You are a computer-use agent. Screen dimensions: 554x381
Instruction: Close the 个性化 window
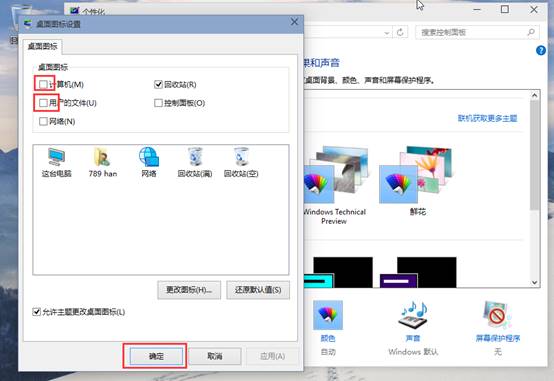[x=534, y=10]
